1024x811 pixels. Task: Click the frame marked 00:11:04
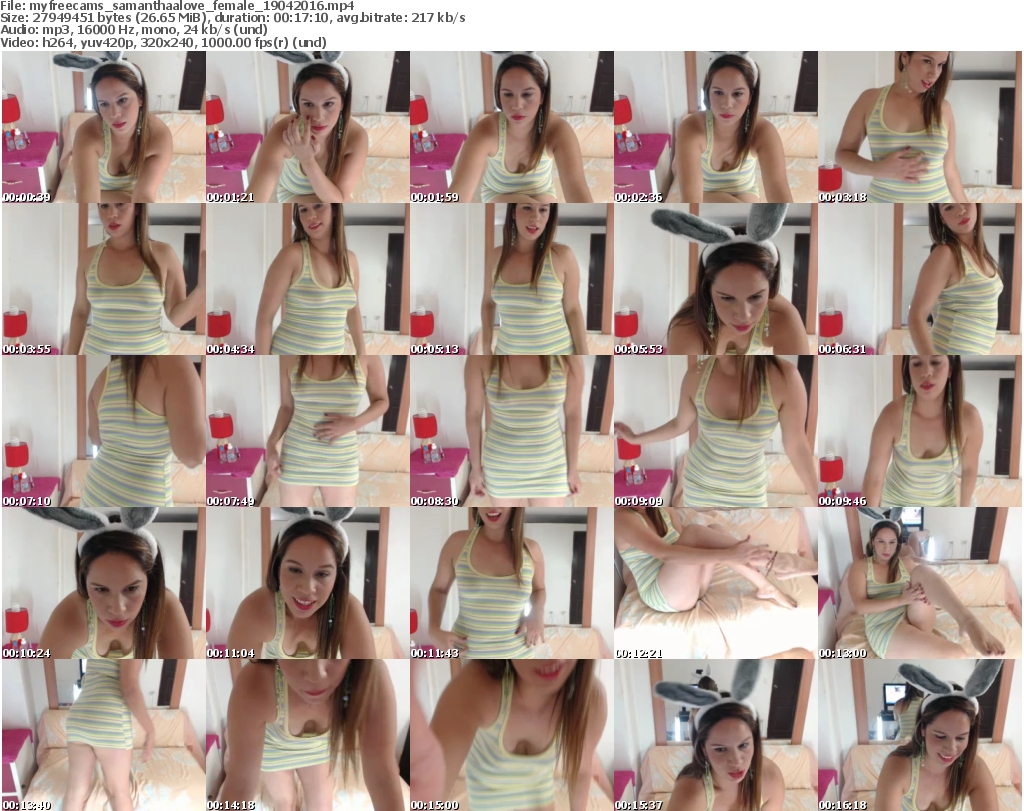coord(308,583)
